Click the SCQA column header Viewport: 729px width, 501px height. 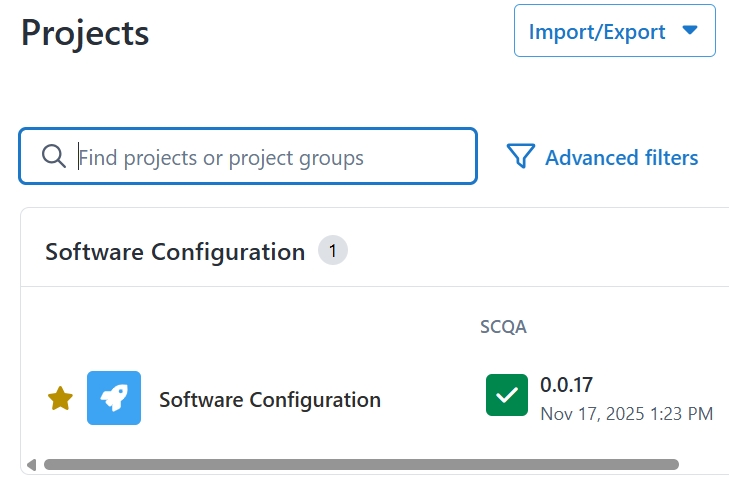point(503,327)
